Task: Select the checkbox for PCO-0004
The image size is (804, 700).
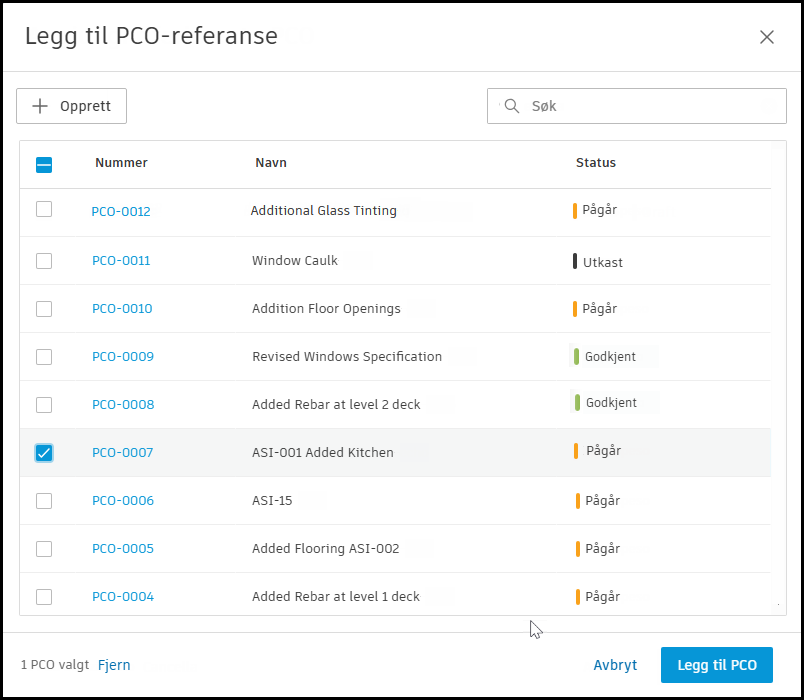Action: (x=44, y=597)
